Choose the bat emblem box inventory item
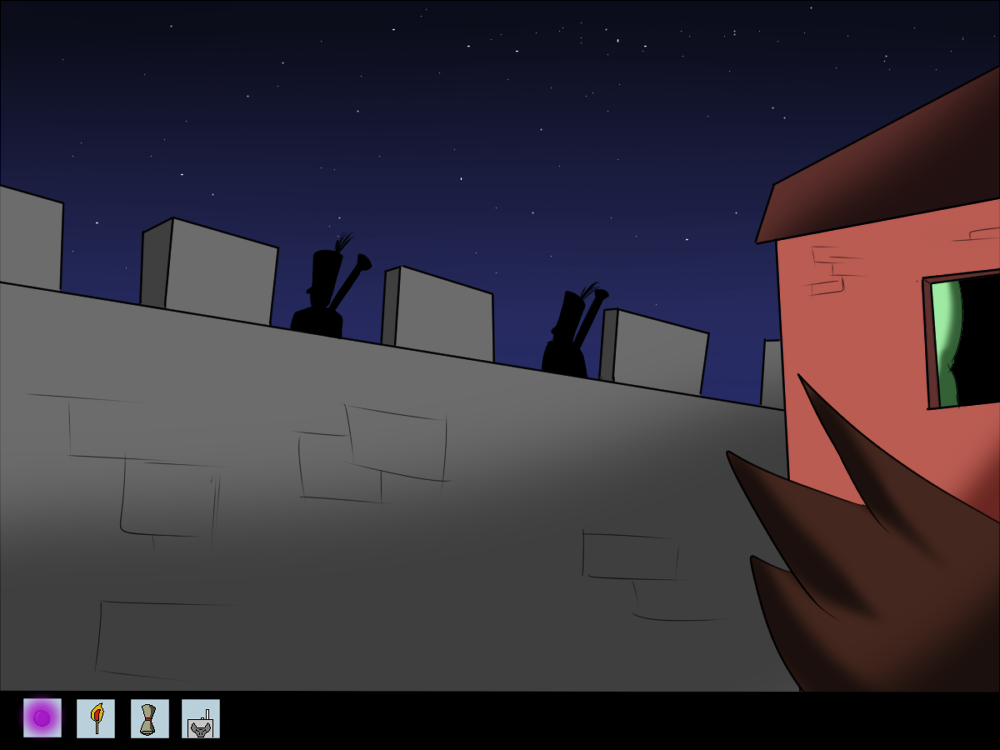The image size is (1000, 750). pos(201,719)
